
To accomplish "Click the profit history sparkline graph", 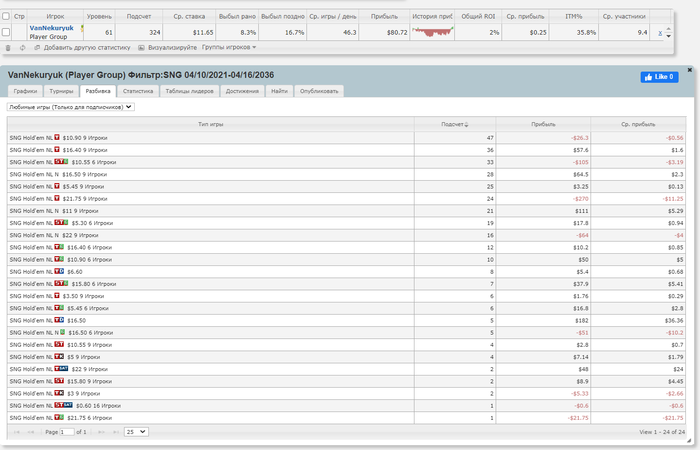I will (432, 32).
